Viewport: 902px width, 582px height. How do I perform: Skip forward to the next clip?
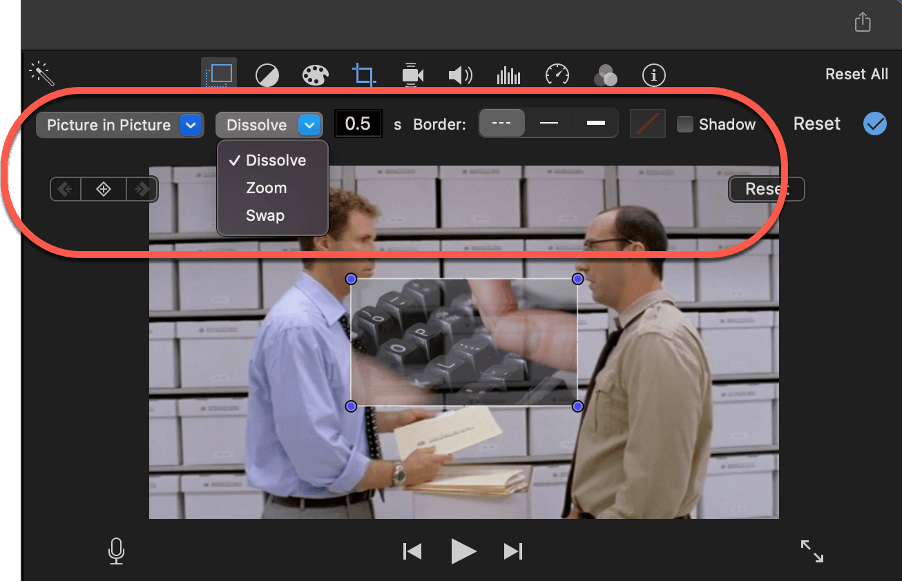click(513, 552)
